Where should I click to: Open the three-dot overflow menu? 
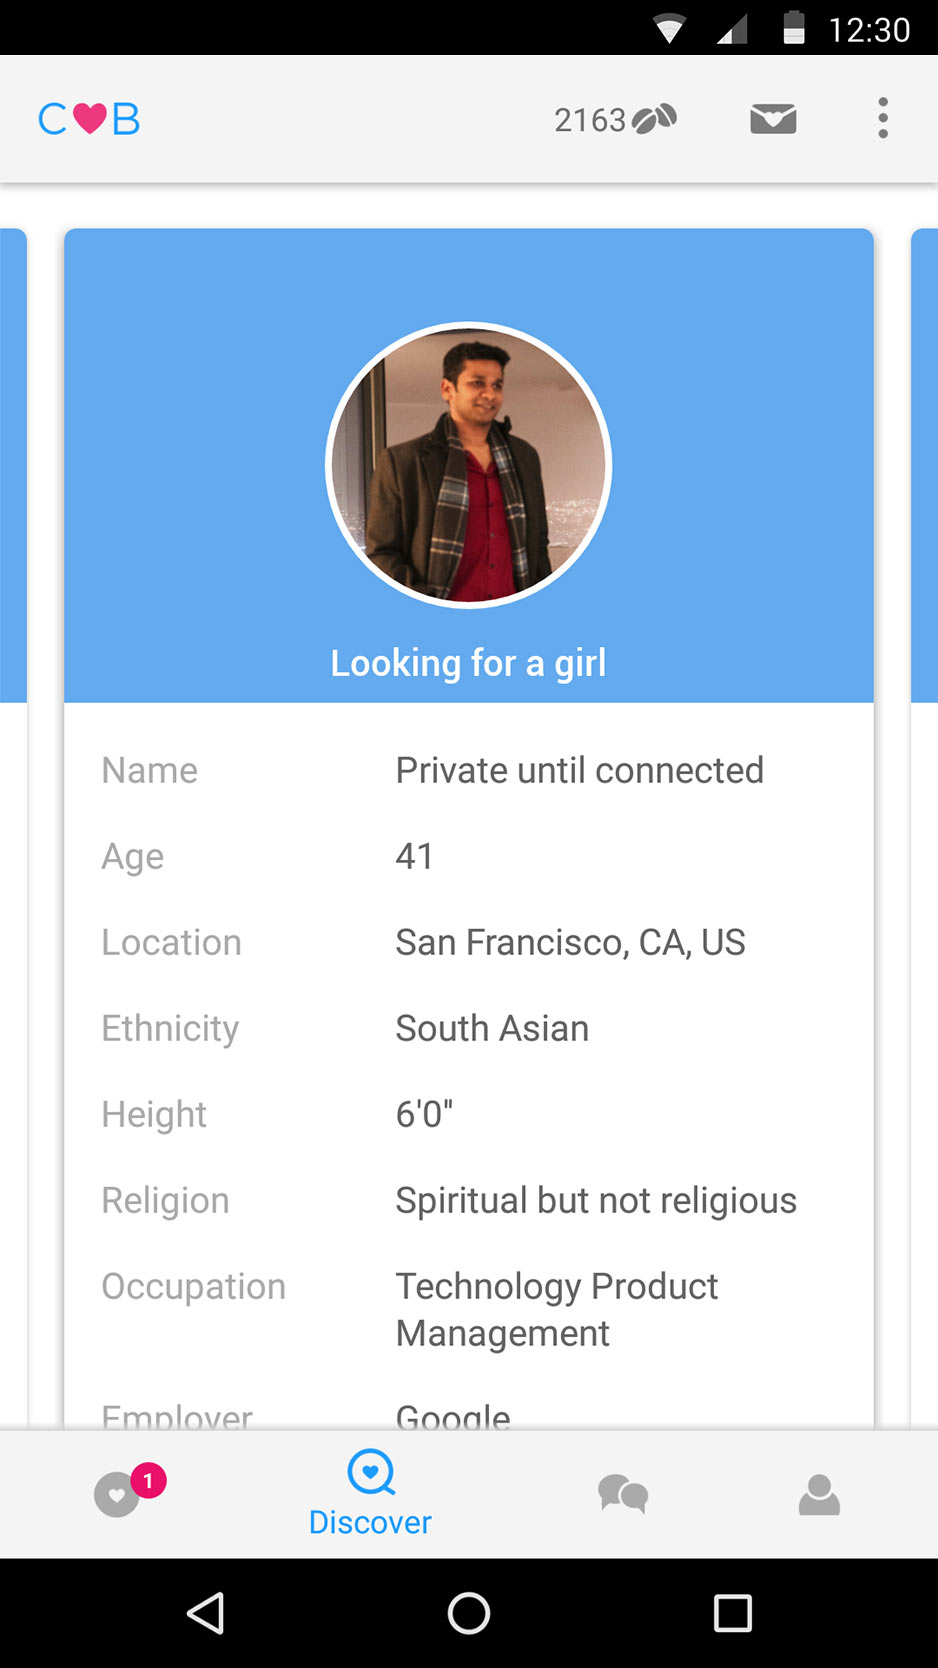882,119
